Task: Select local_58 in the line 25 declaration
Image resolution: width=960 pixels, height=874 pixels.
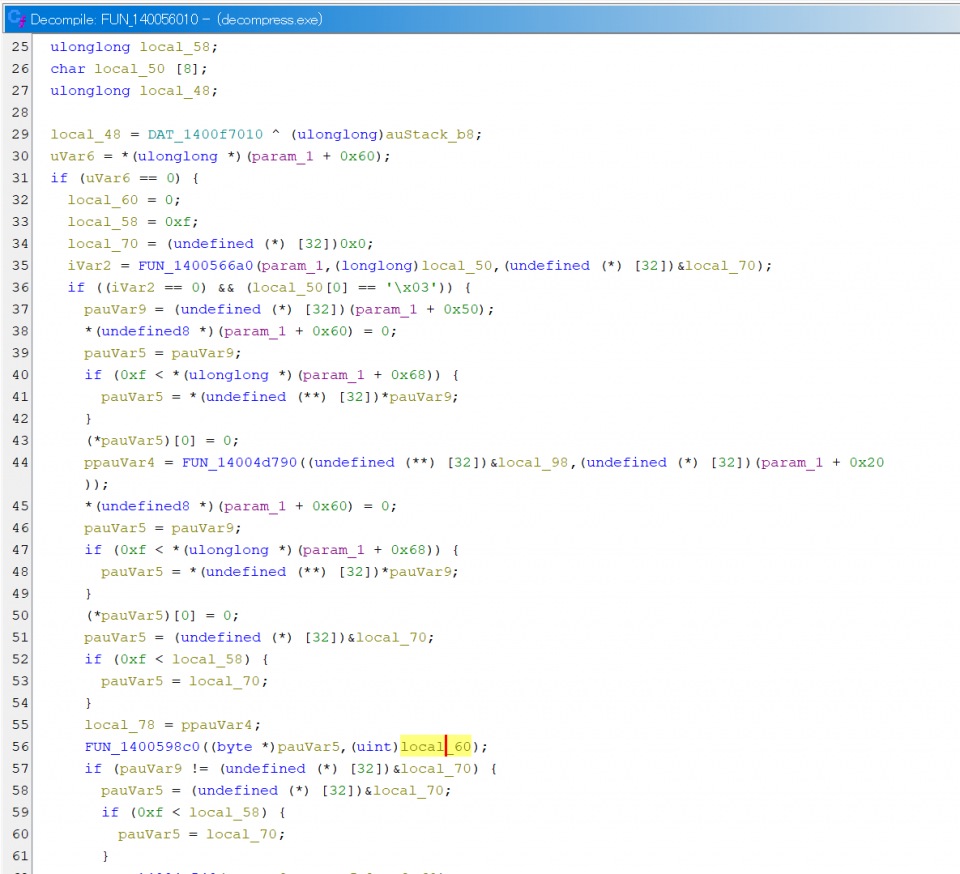Action: click(174, 47)
